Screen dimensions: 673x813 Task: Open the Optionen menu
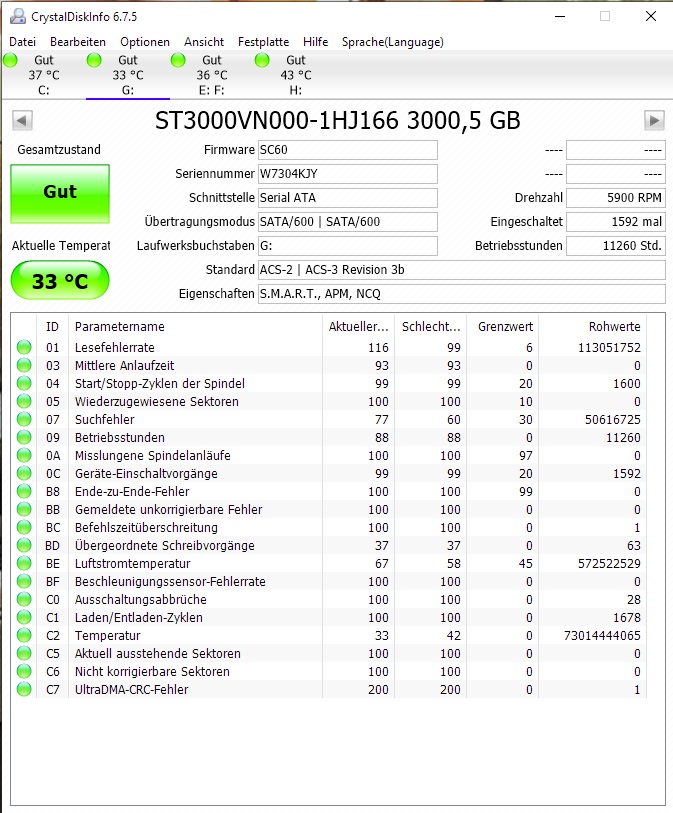pyautogui.click(x=145, y=42)
